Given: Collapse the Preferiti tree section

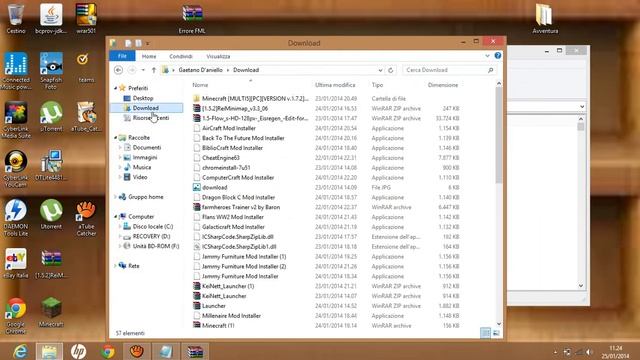Looking at the screenshot, I should pyautogui.click(x=116, y=88).
